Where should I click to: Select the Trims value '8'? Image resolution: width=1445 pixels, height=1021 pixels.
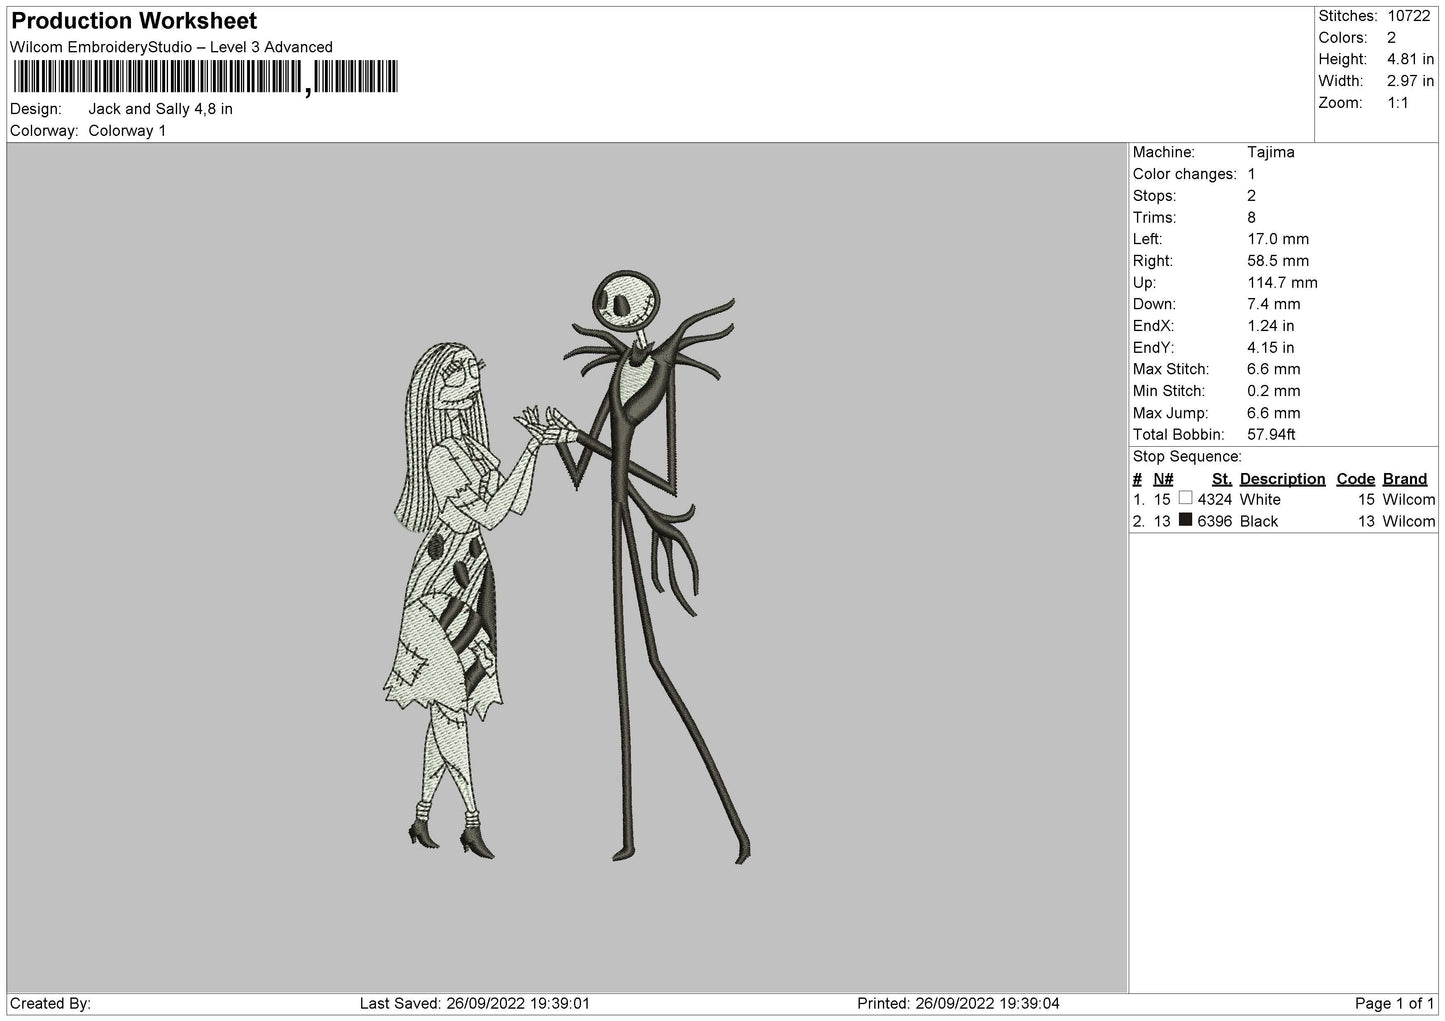point(1251,218)
